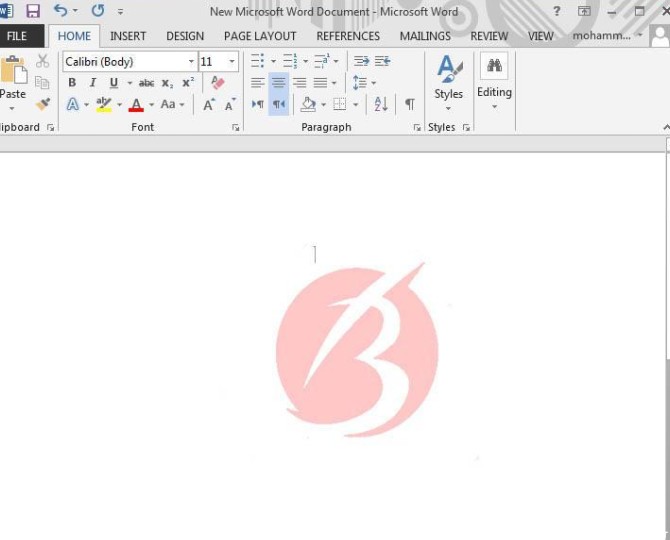Expand the underline style options arrow
Image resolution: width=670 pixels, height=540 pixels.
coord(129,83)
